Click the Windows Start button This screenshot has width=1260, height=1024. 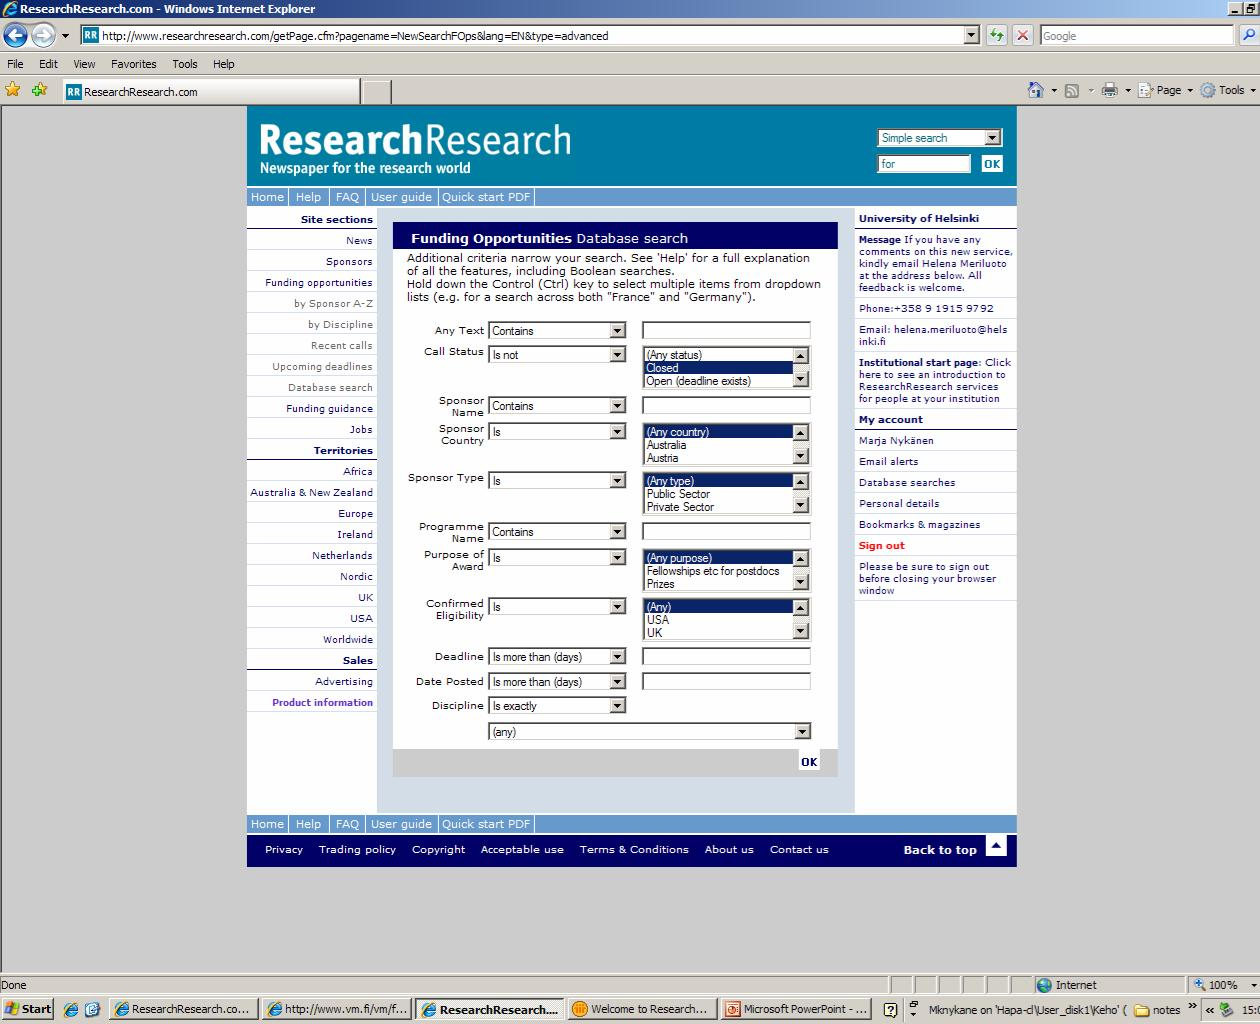click(x=28, y=1009)
